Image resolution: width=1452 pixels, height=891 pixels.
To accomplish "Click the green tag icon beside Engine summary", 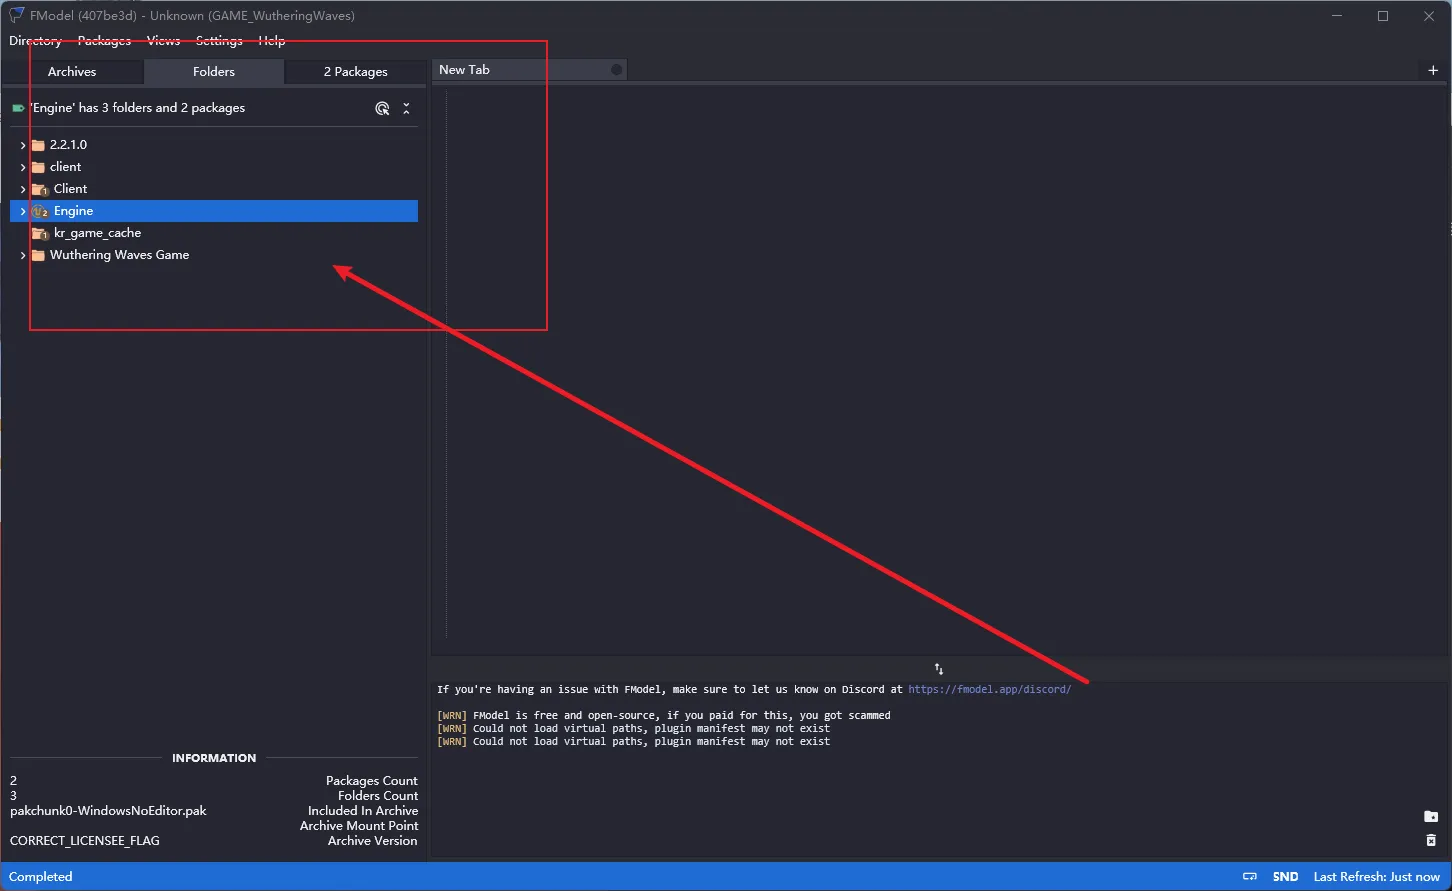I will (x=18, y=108).
